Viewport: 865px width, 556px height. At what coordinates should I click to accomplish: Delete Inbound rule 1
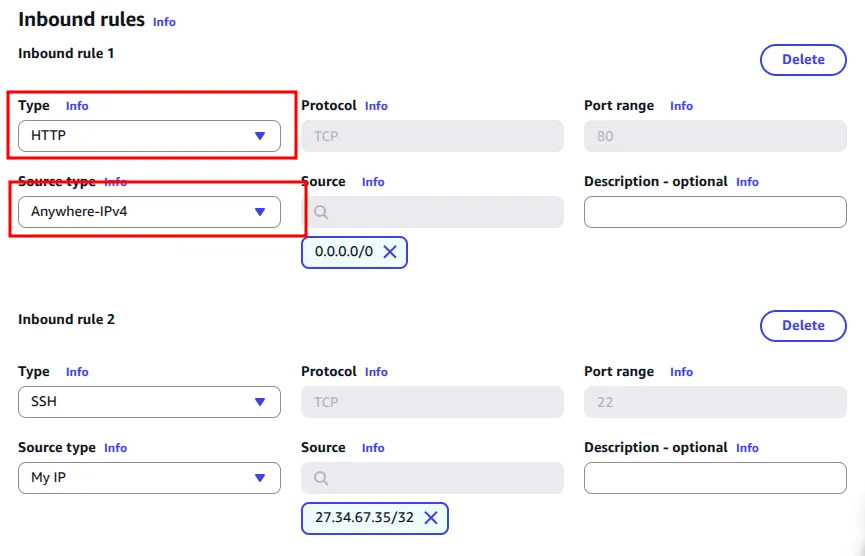click(x=803, y=60)
